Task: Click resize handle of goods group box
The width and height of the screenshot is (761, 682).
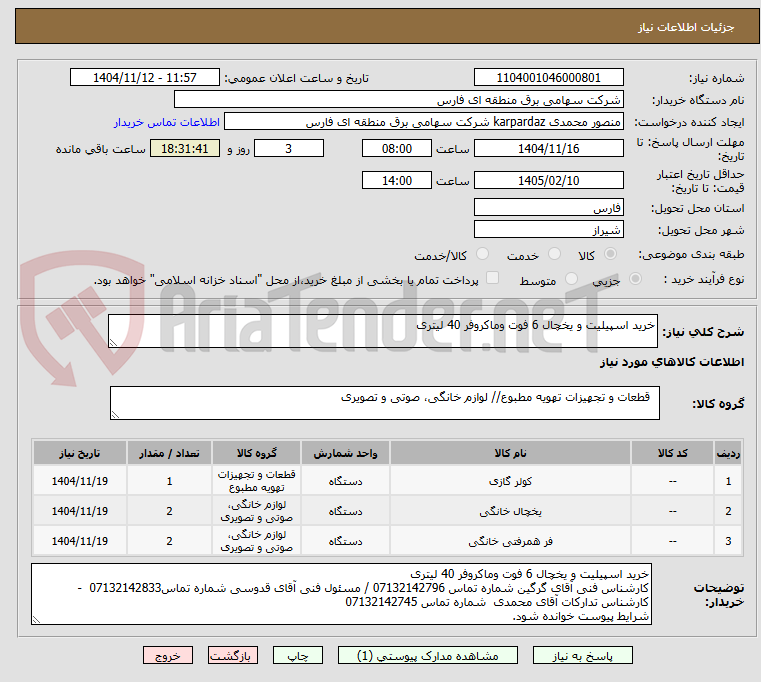Action: click(115, 415)
